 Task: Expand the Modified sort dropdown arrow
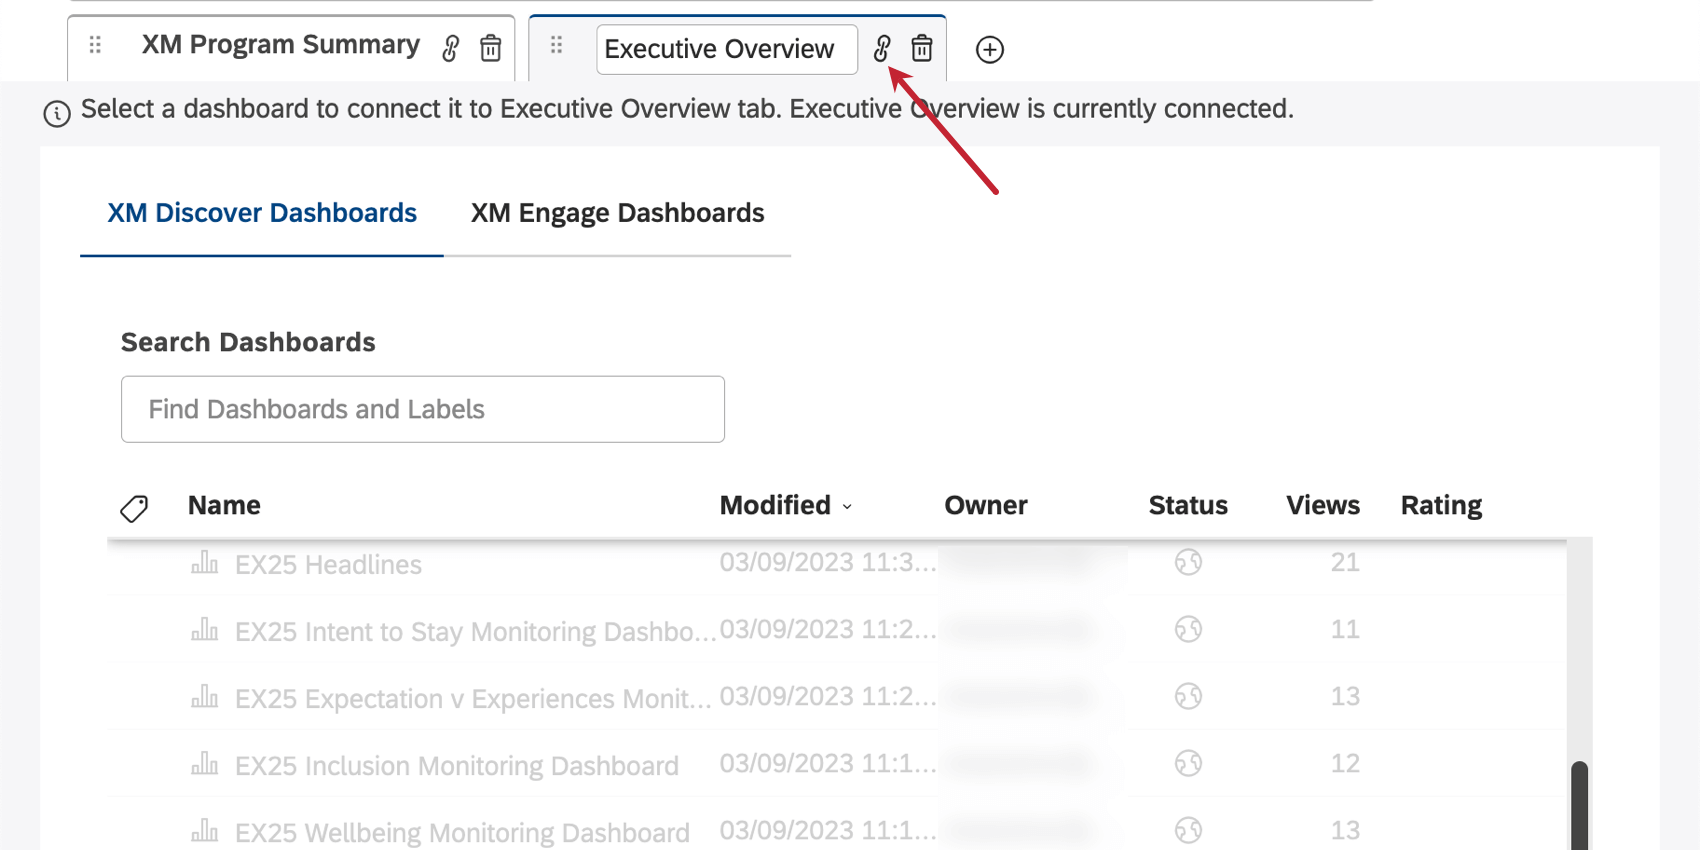tap(847, 507)
